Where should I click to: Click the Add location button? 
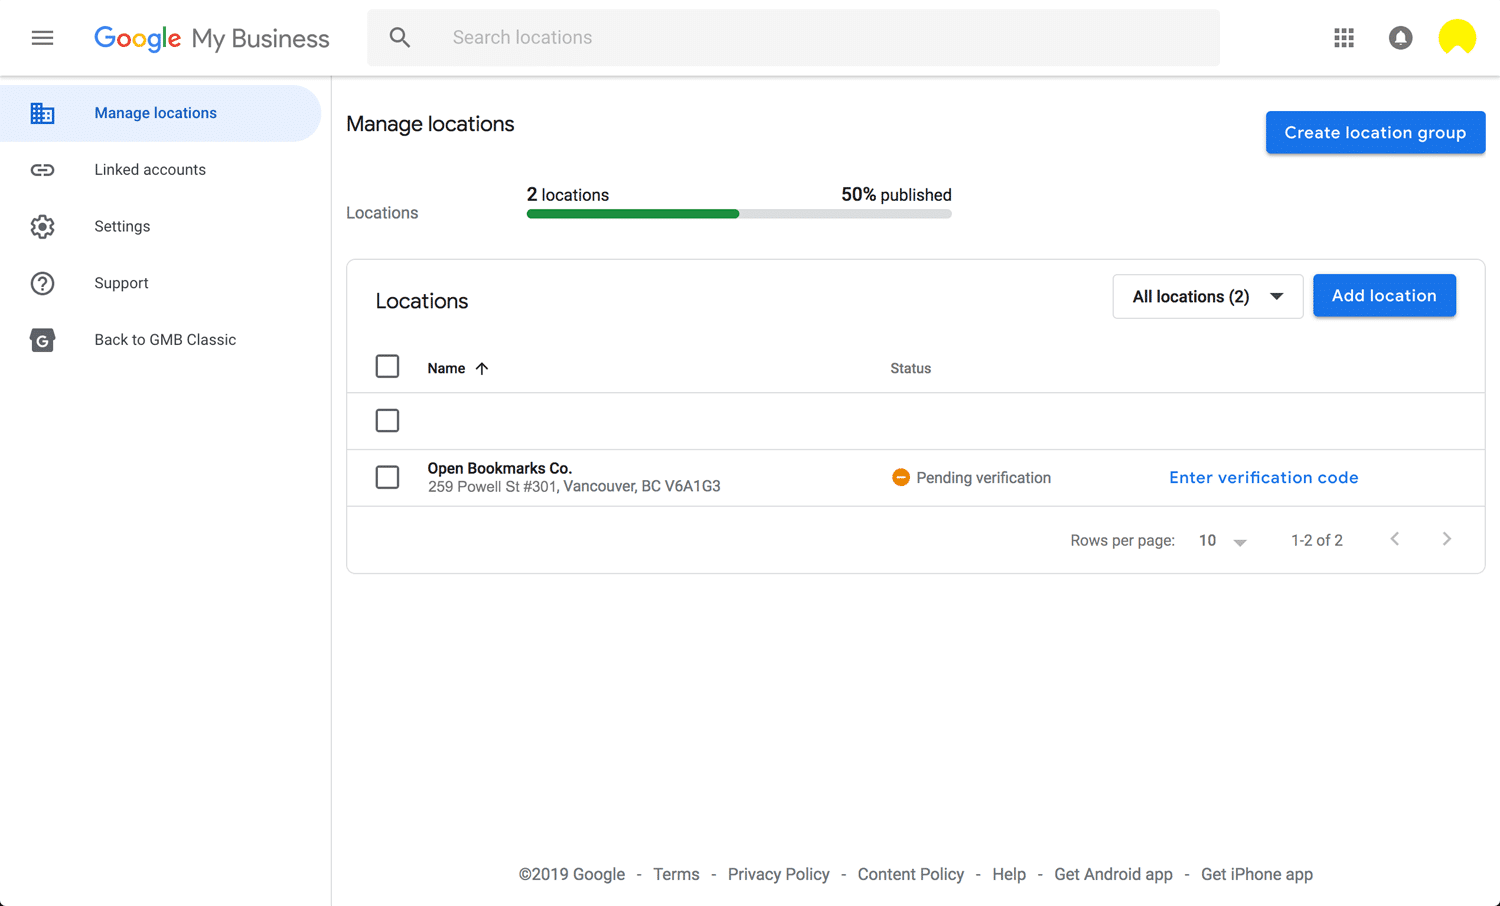1384,296
